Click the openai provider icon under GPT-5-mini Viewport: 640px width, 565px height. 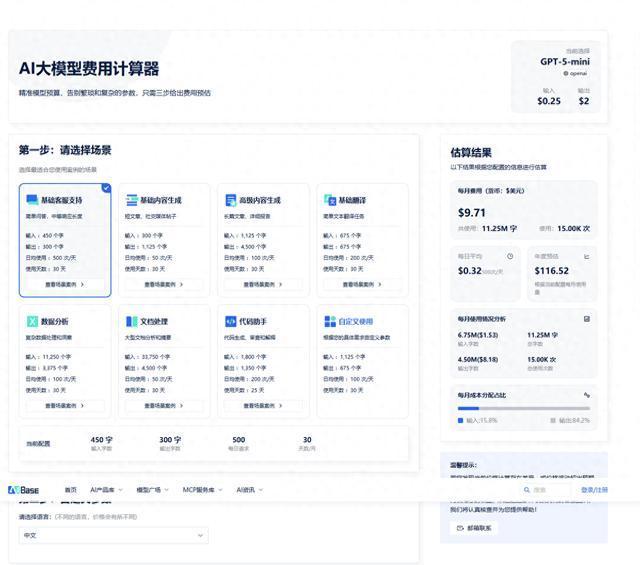coord(566,73)
